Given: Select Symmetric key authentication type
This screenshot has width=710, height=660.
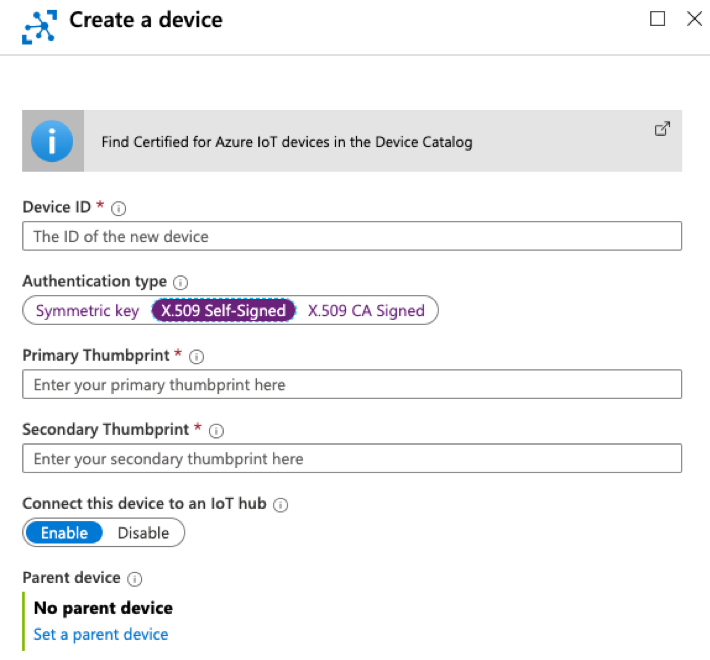Looking at the screenshot, I should [x=87, y=311].
